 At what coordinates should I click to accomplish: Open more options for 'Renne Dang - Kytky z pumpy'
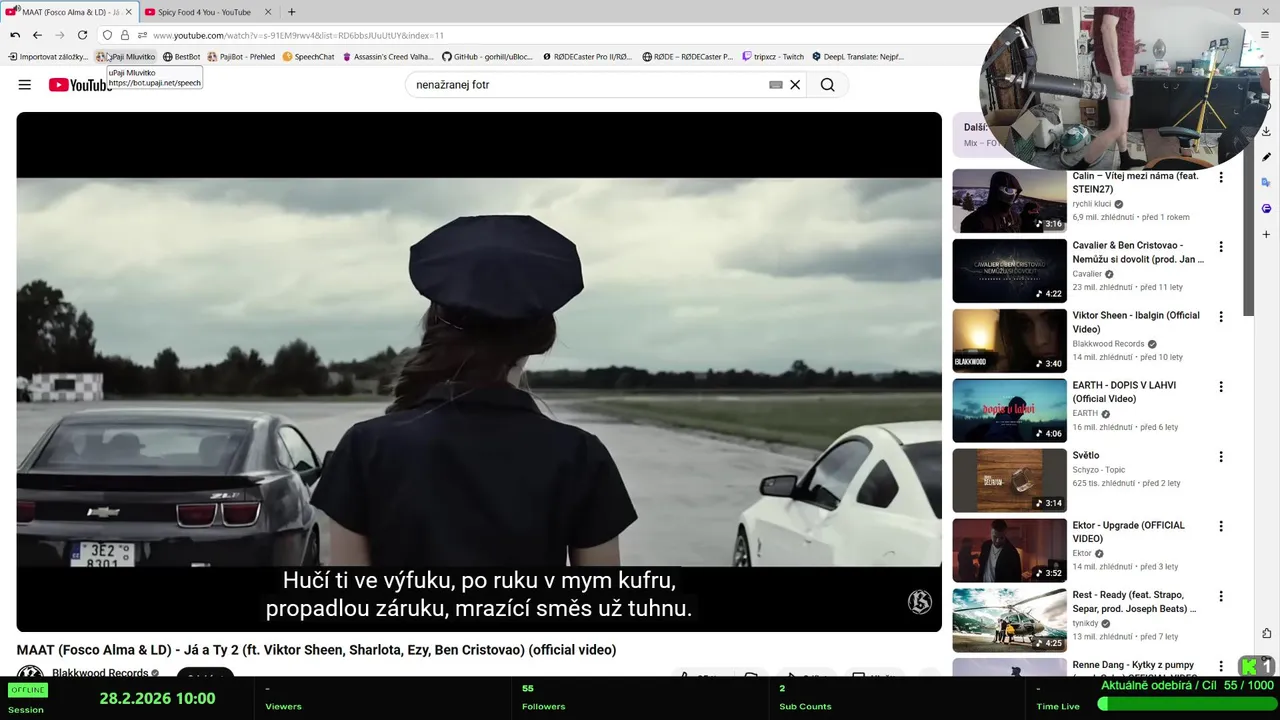1220,666
